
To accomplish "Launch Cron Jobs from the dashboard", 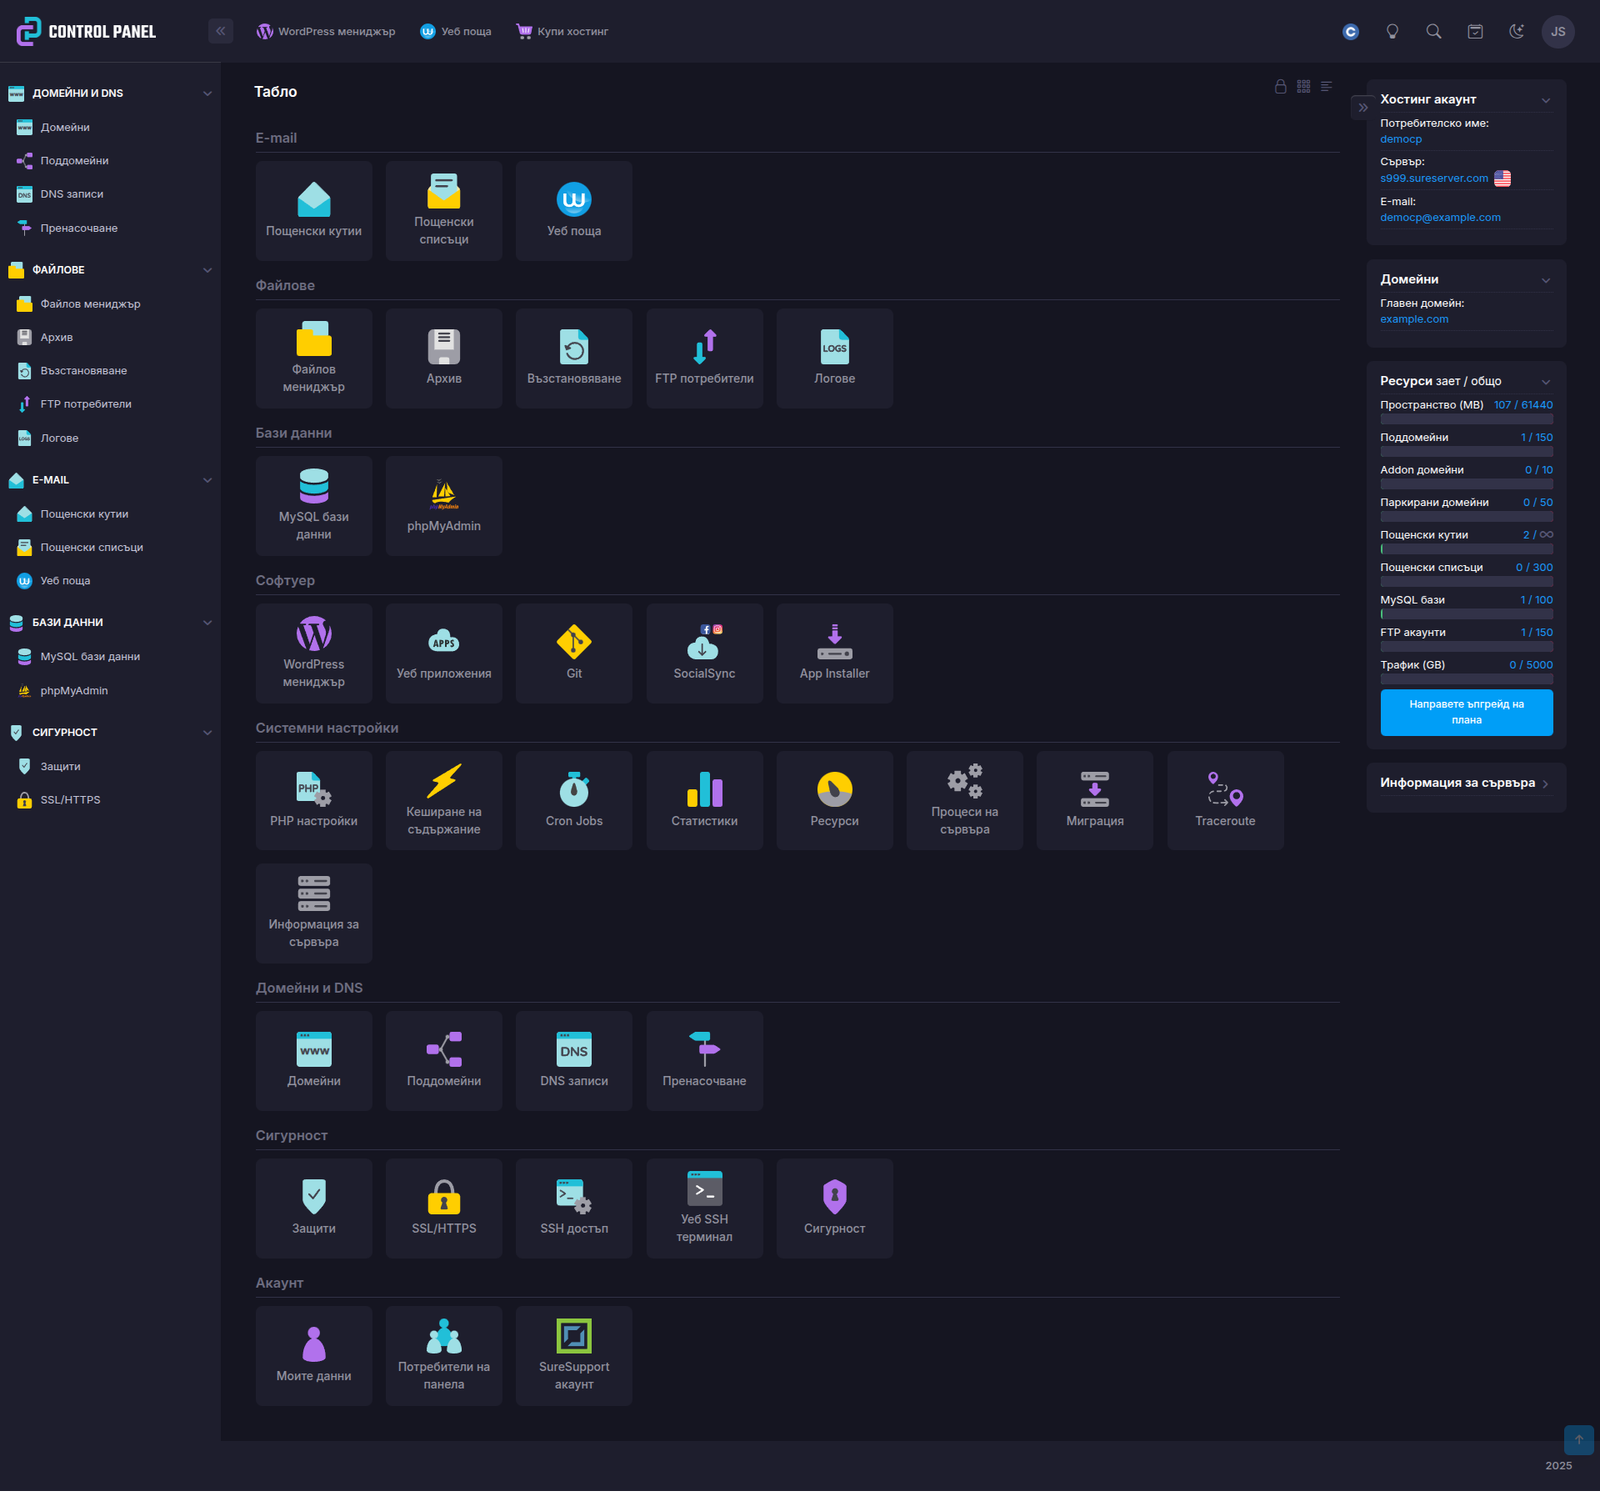I will (574, 800).
